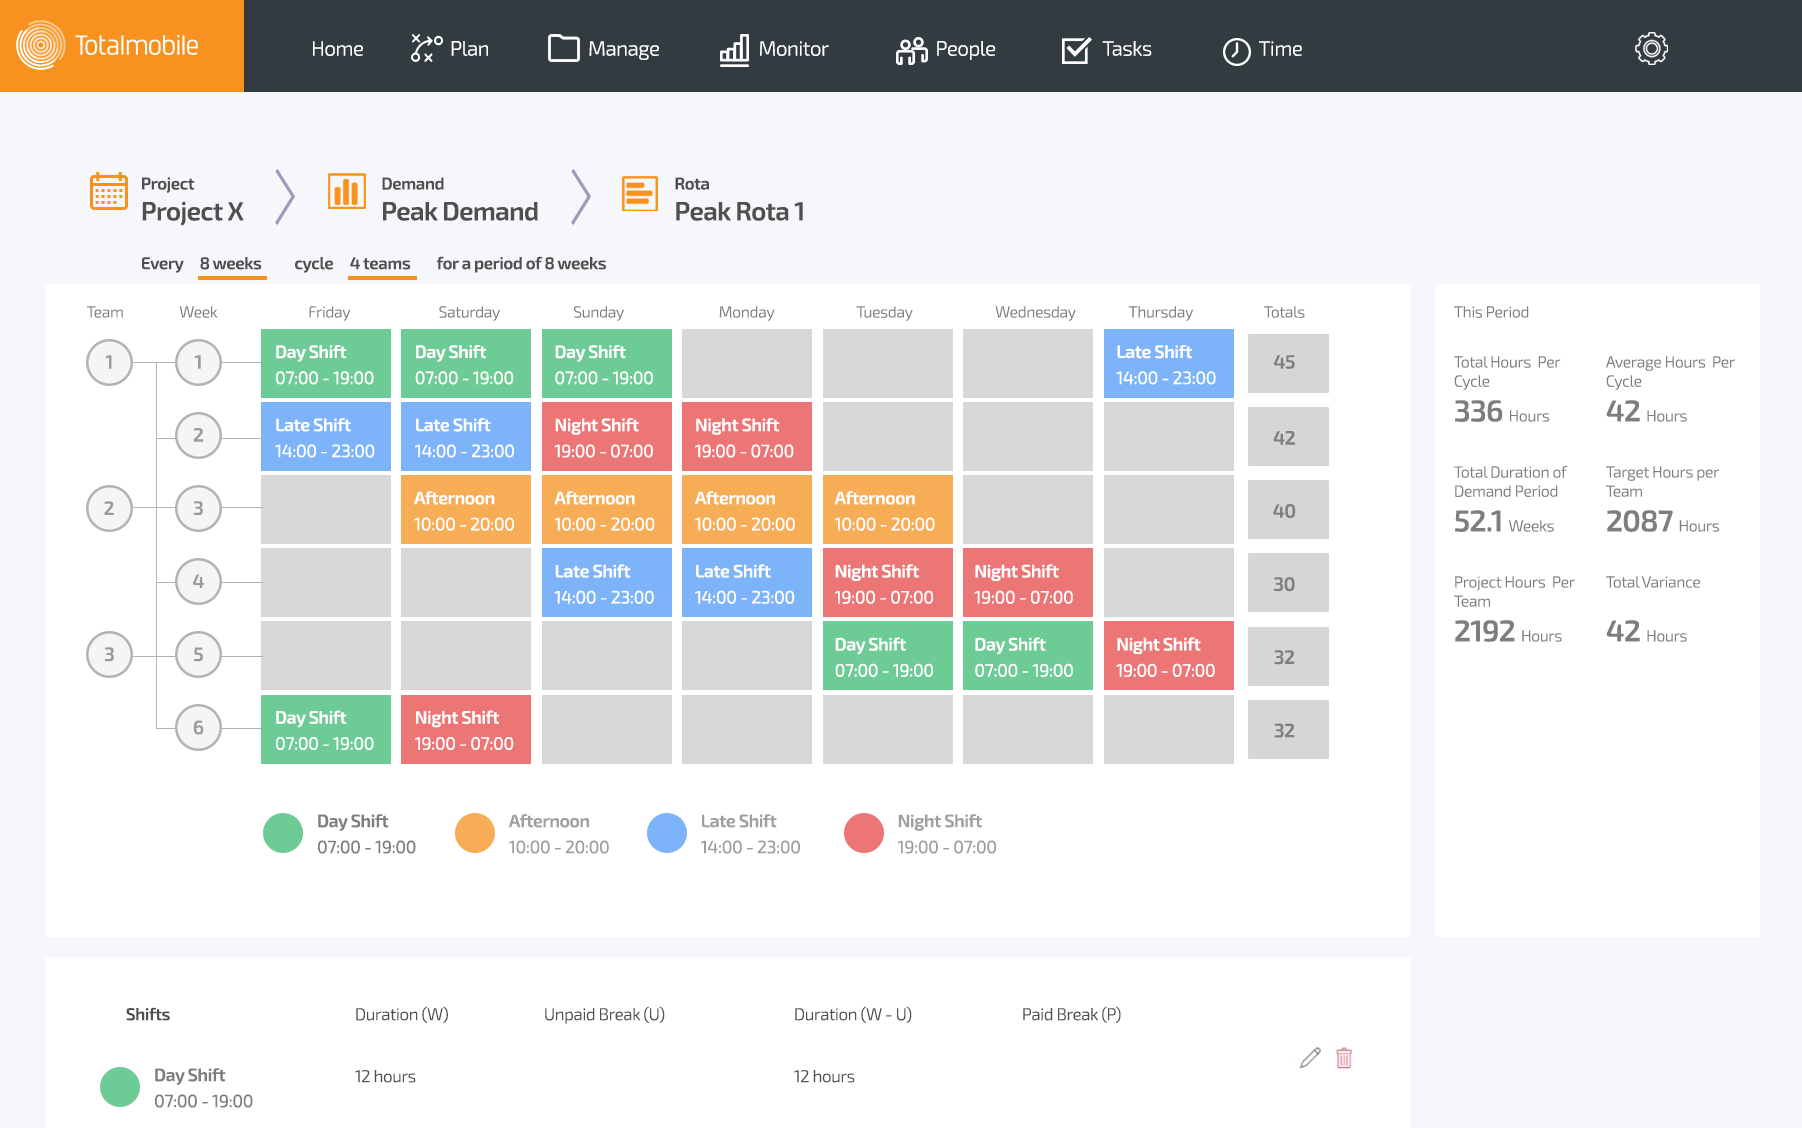The width and height of the screenshot is (1802, 1128).
Task: Click the Totals column header
Action: click(1284, 312)
